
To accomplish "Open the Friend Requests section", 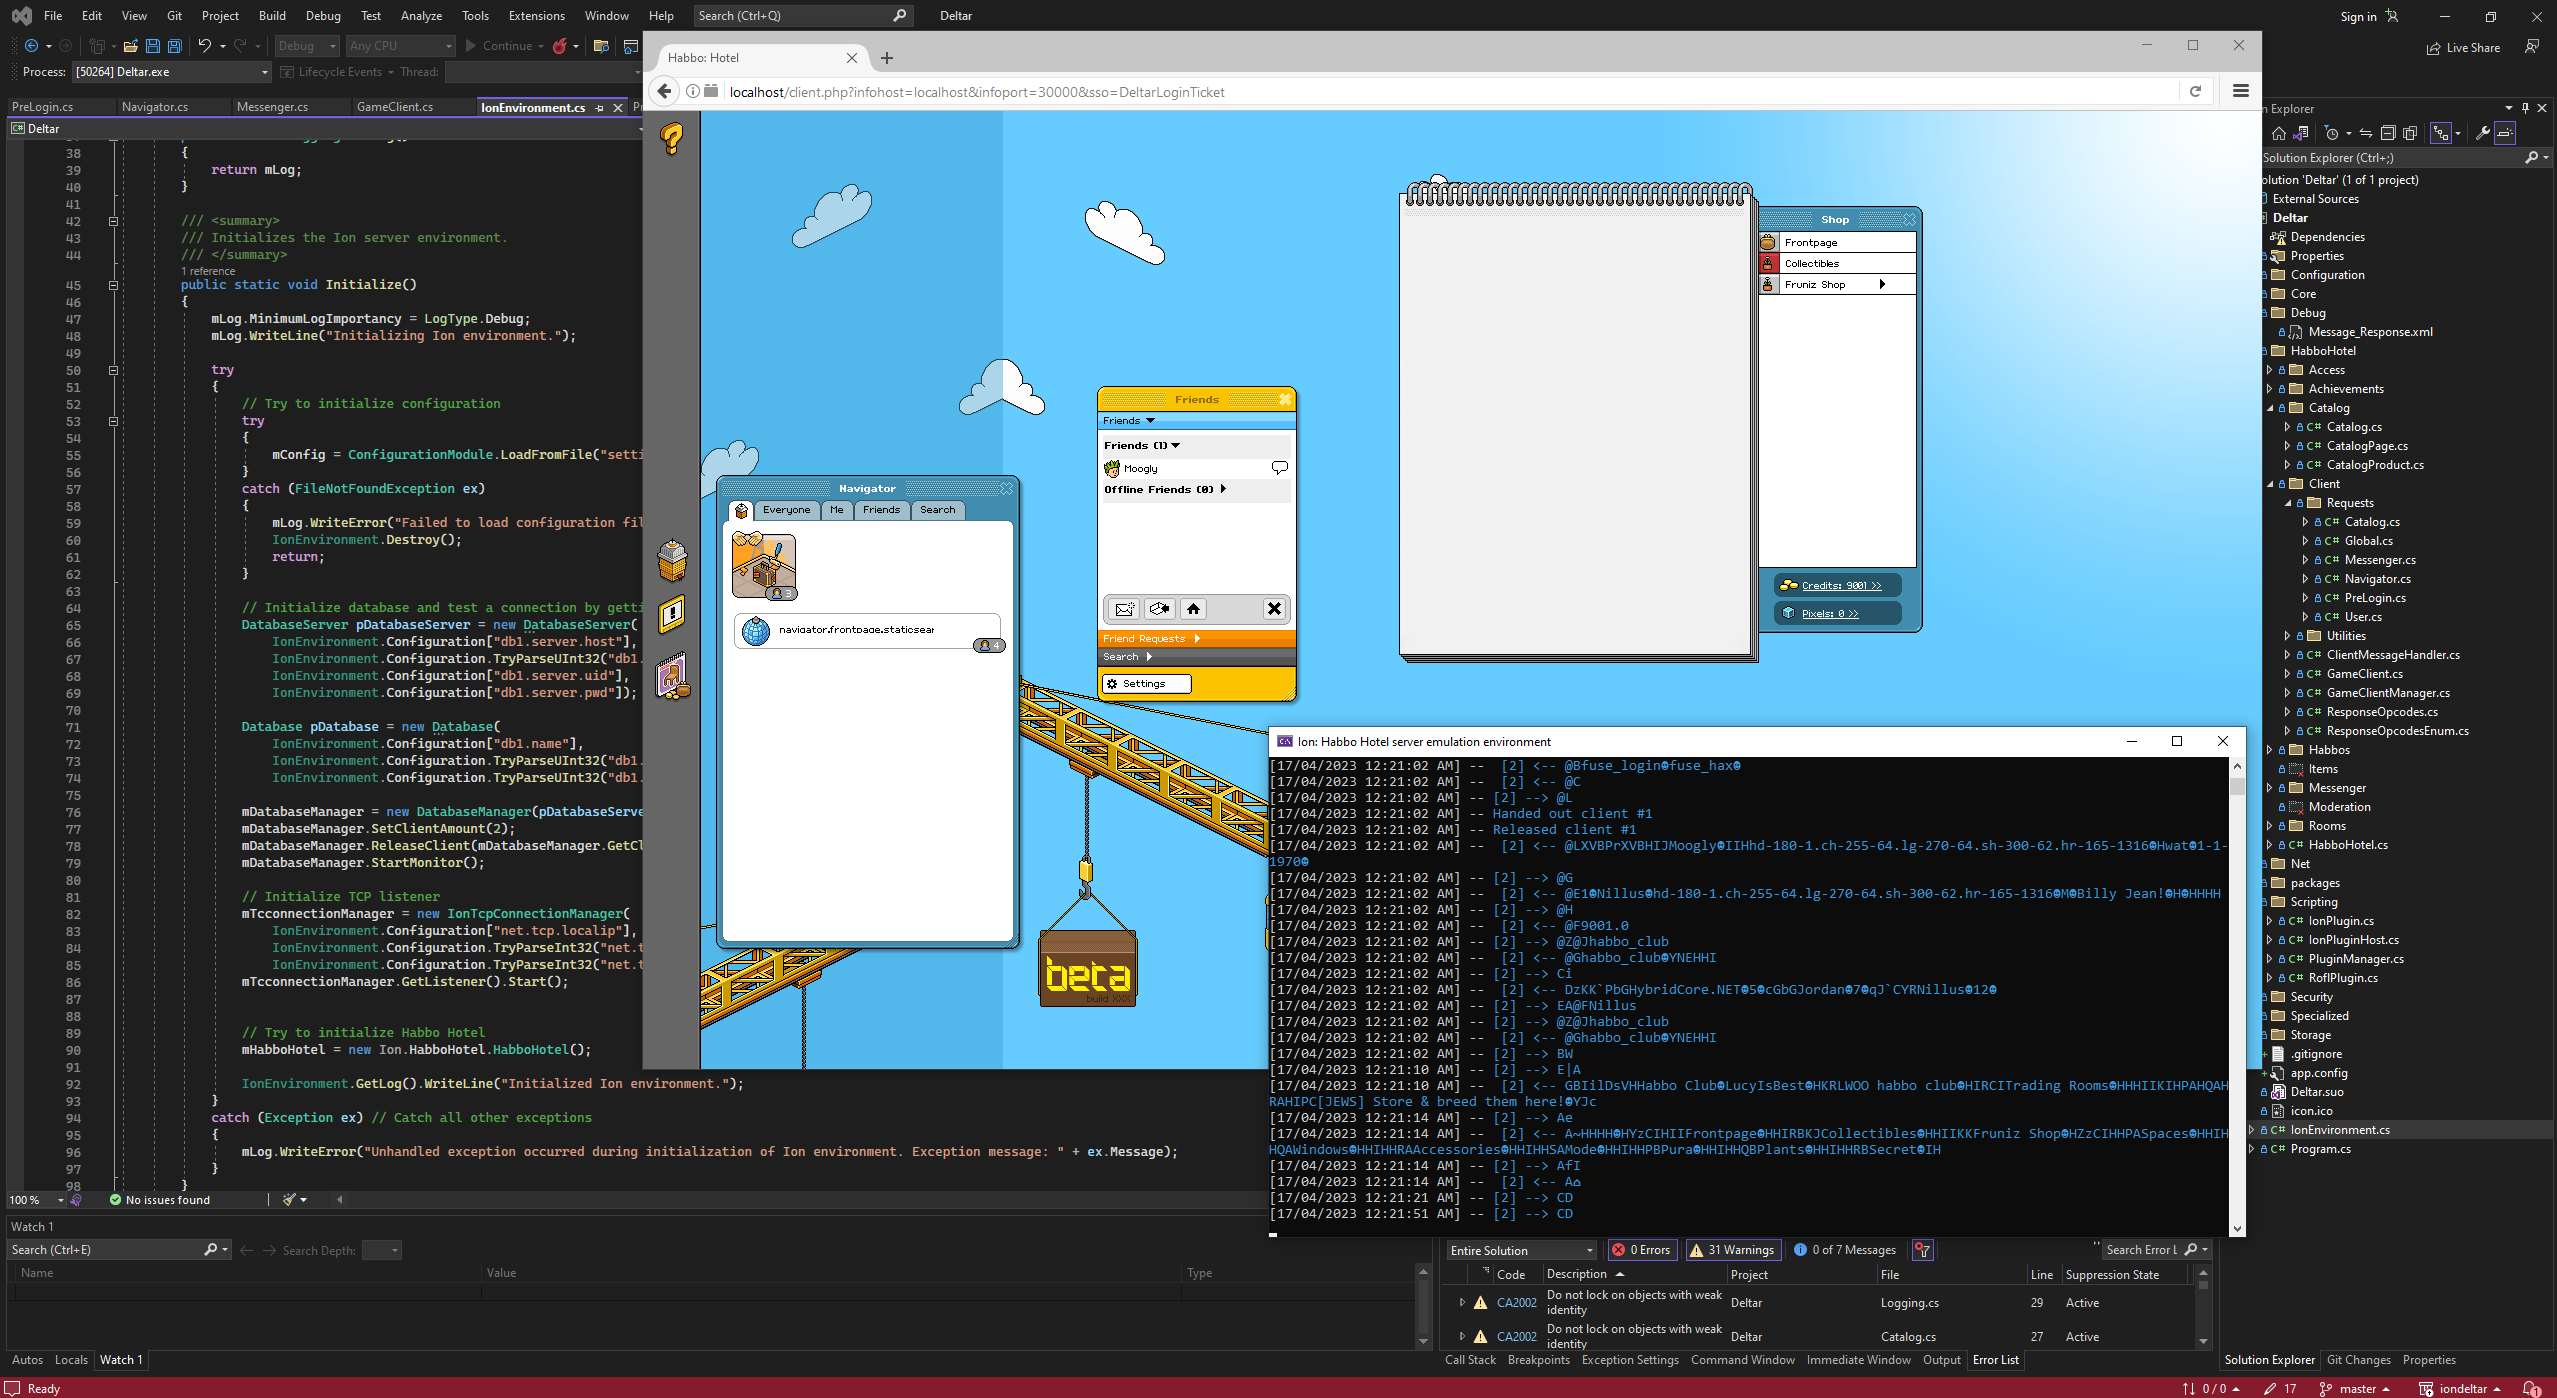I will [1196, 638].
